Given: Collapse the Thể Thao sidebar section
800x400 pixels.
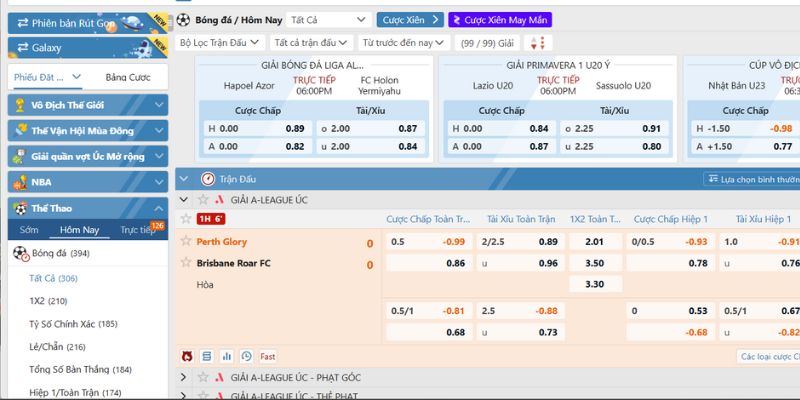Looking at the screenshot, I should (155, 208).
